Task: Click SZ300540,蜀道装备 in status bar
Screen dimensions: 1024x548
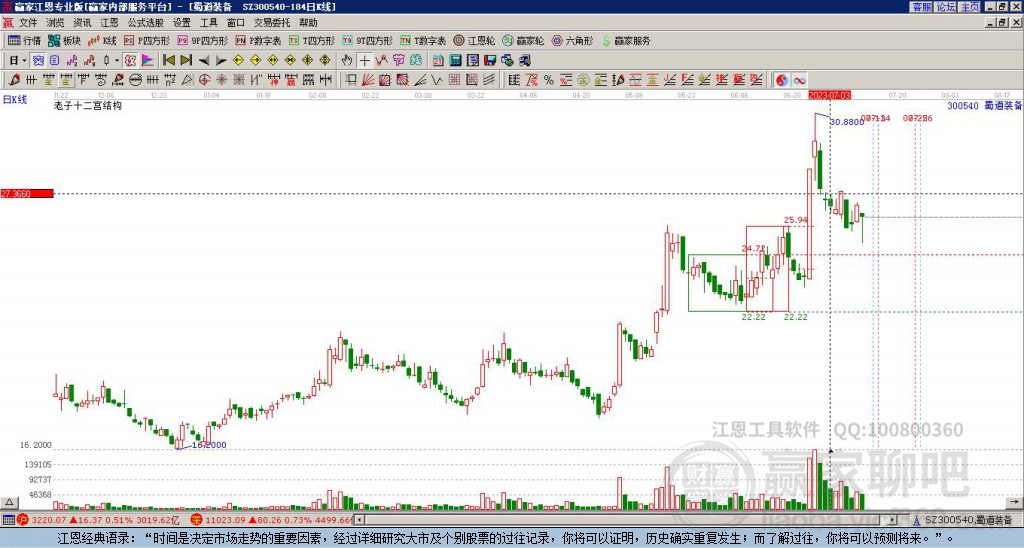Action: [968, 520]
